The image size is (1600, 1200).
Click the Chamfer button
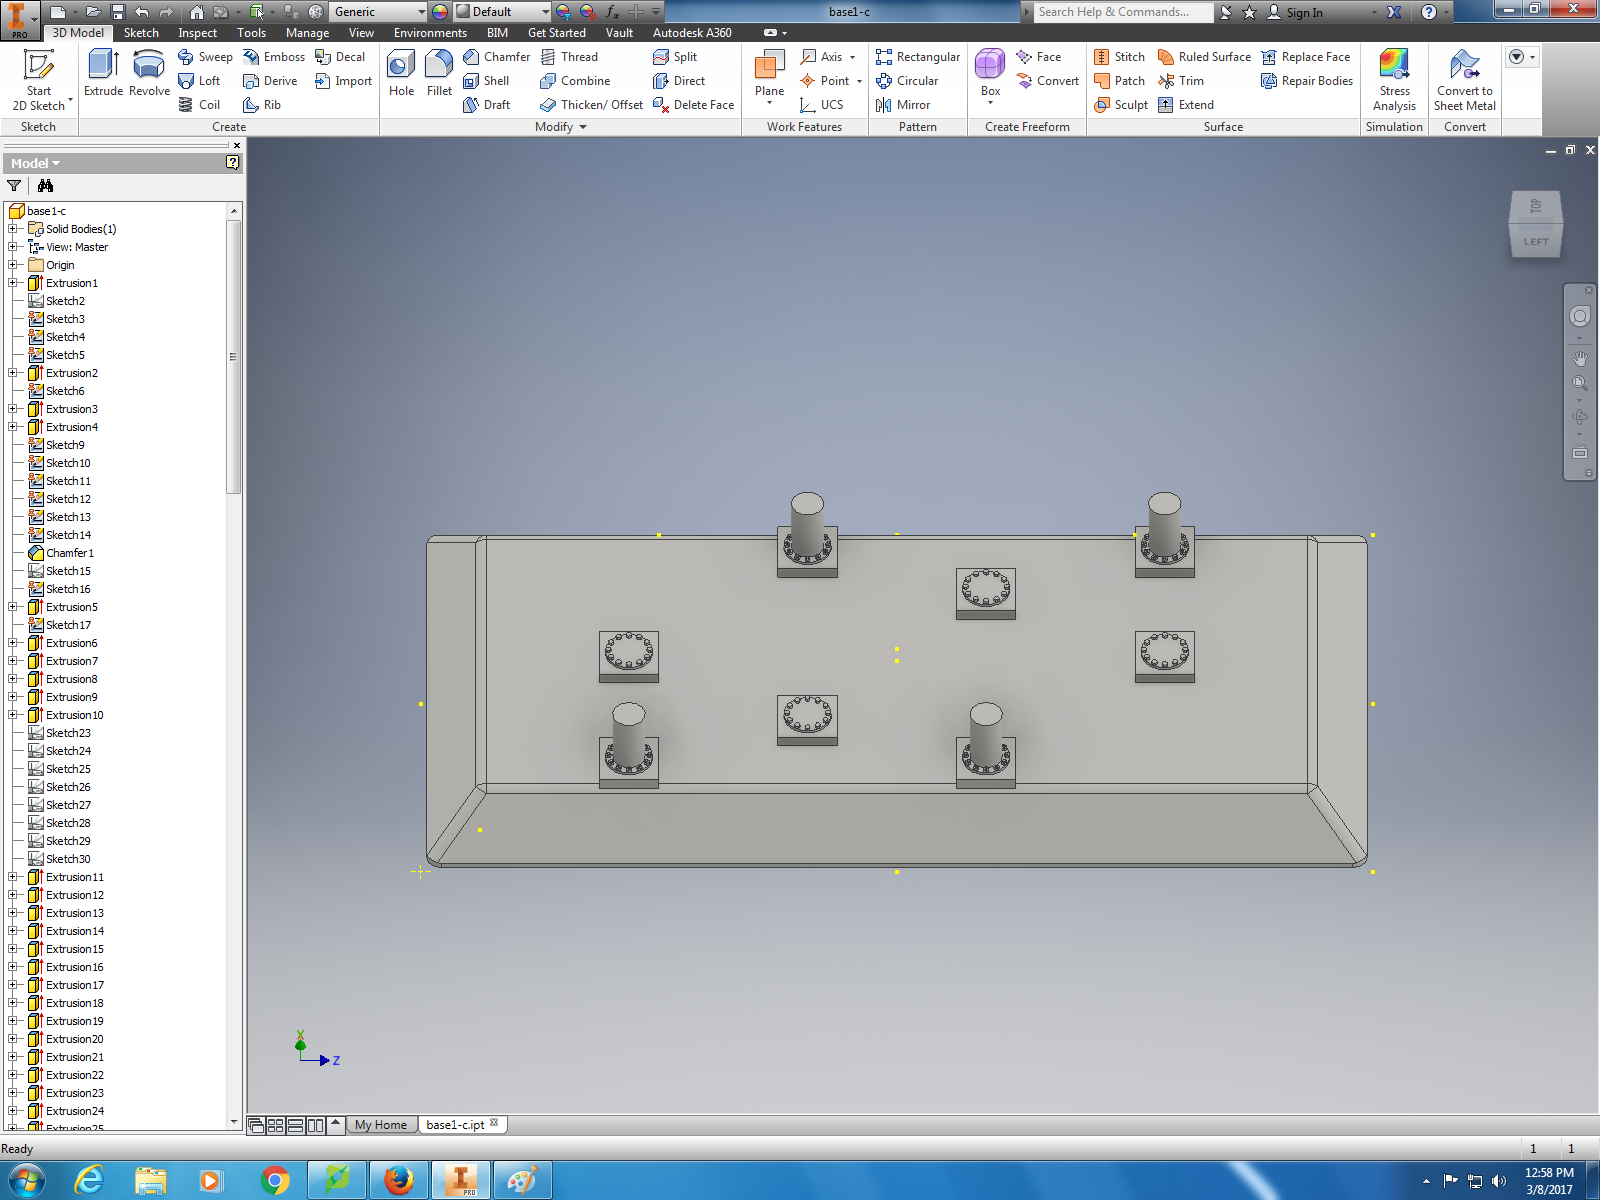click(x=496, y=57)
